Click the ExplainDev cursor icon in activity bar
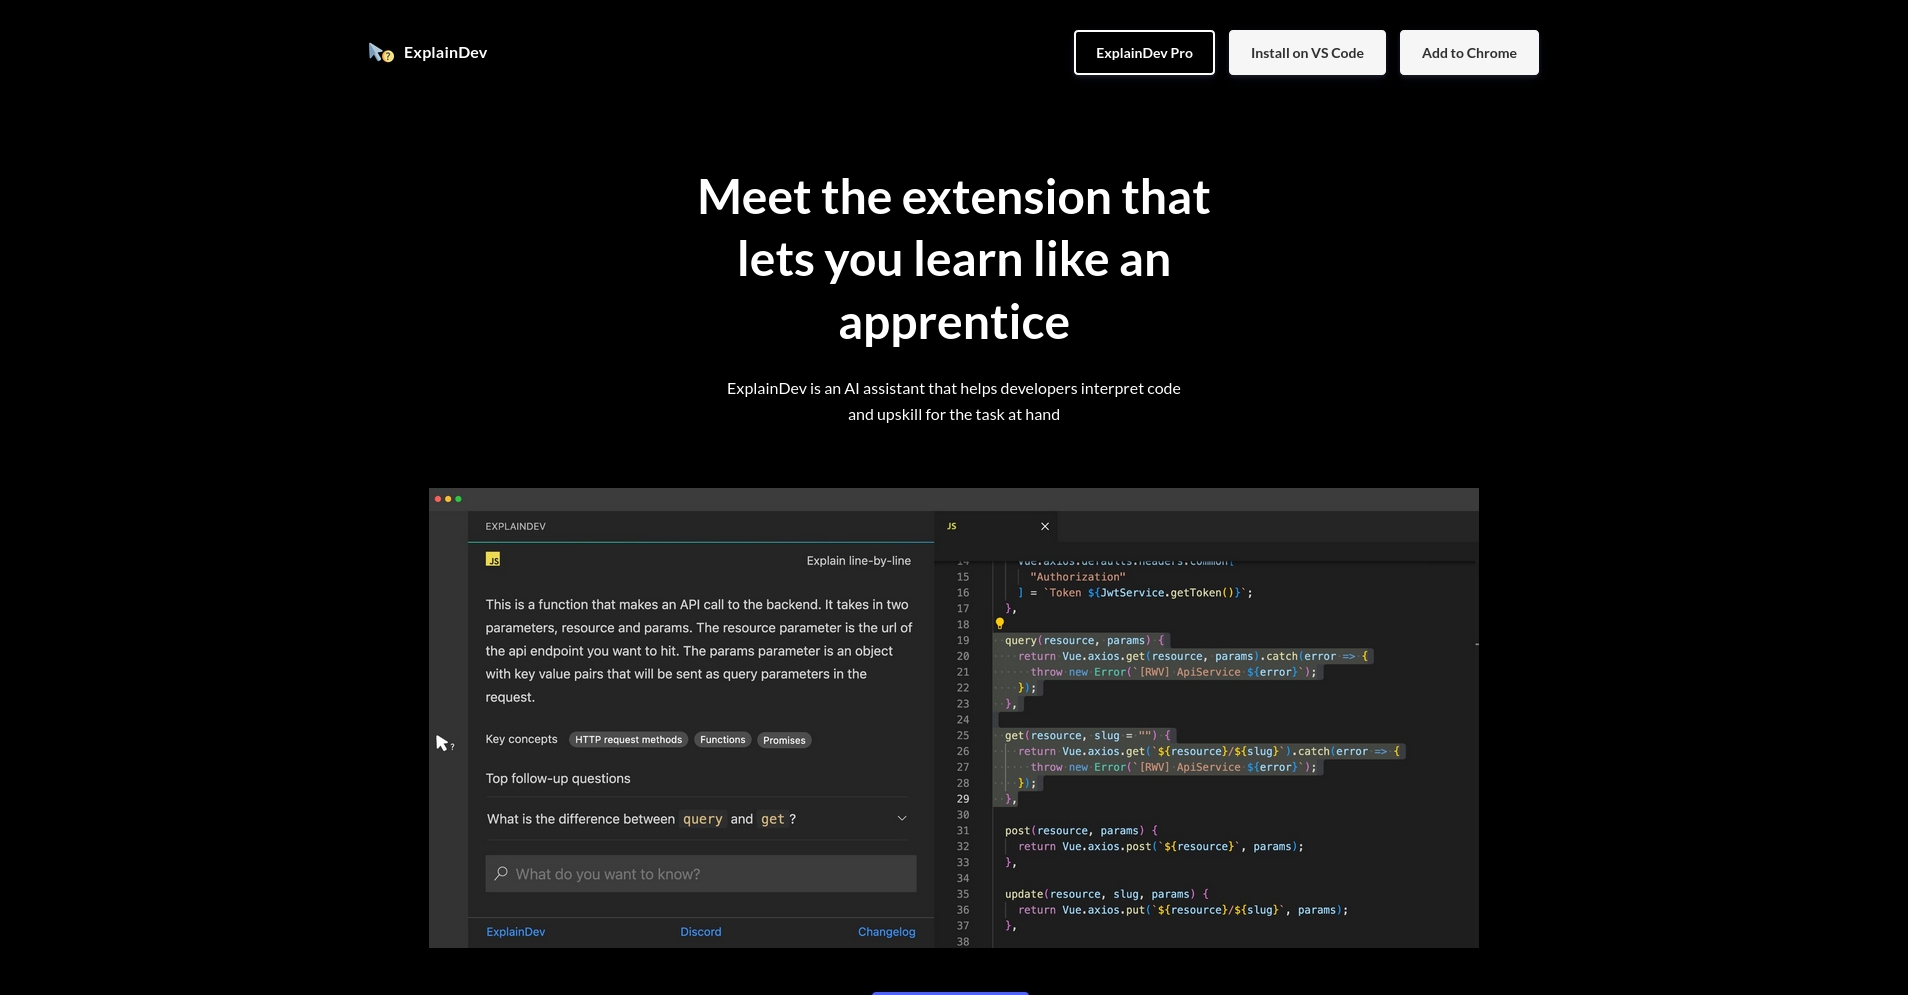 point(445,743)
